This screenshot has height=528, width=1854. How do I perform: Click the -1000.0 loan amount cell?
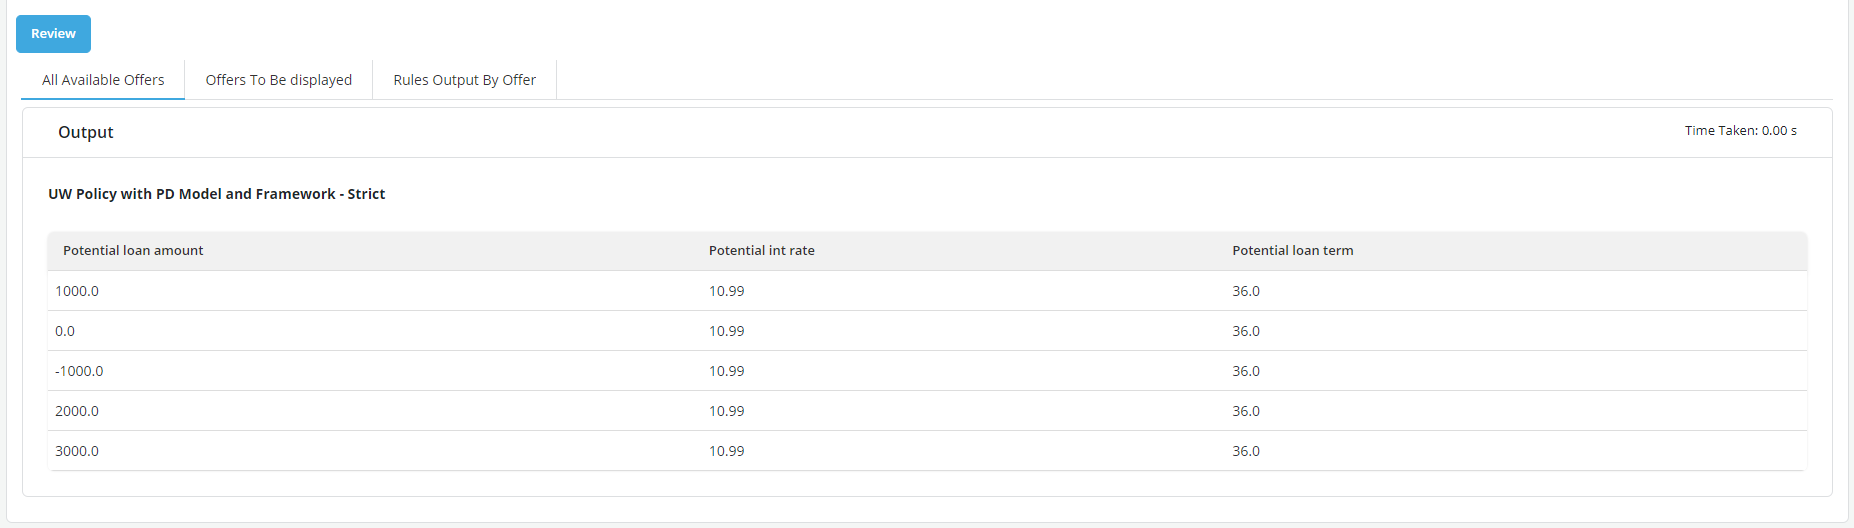point(79,371)
